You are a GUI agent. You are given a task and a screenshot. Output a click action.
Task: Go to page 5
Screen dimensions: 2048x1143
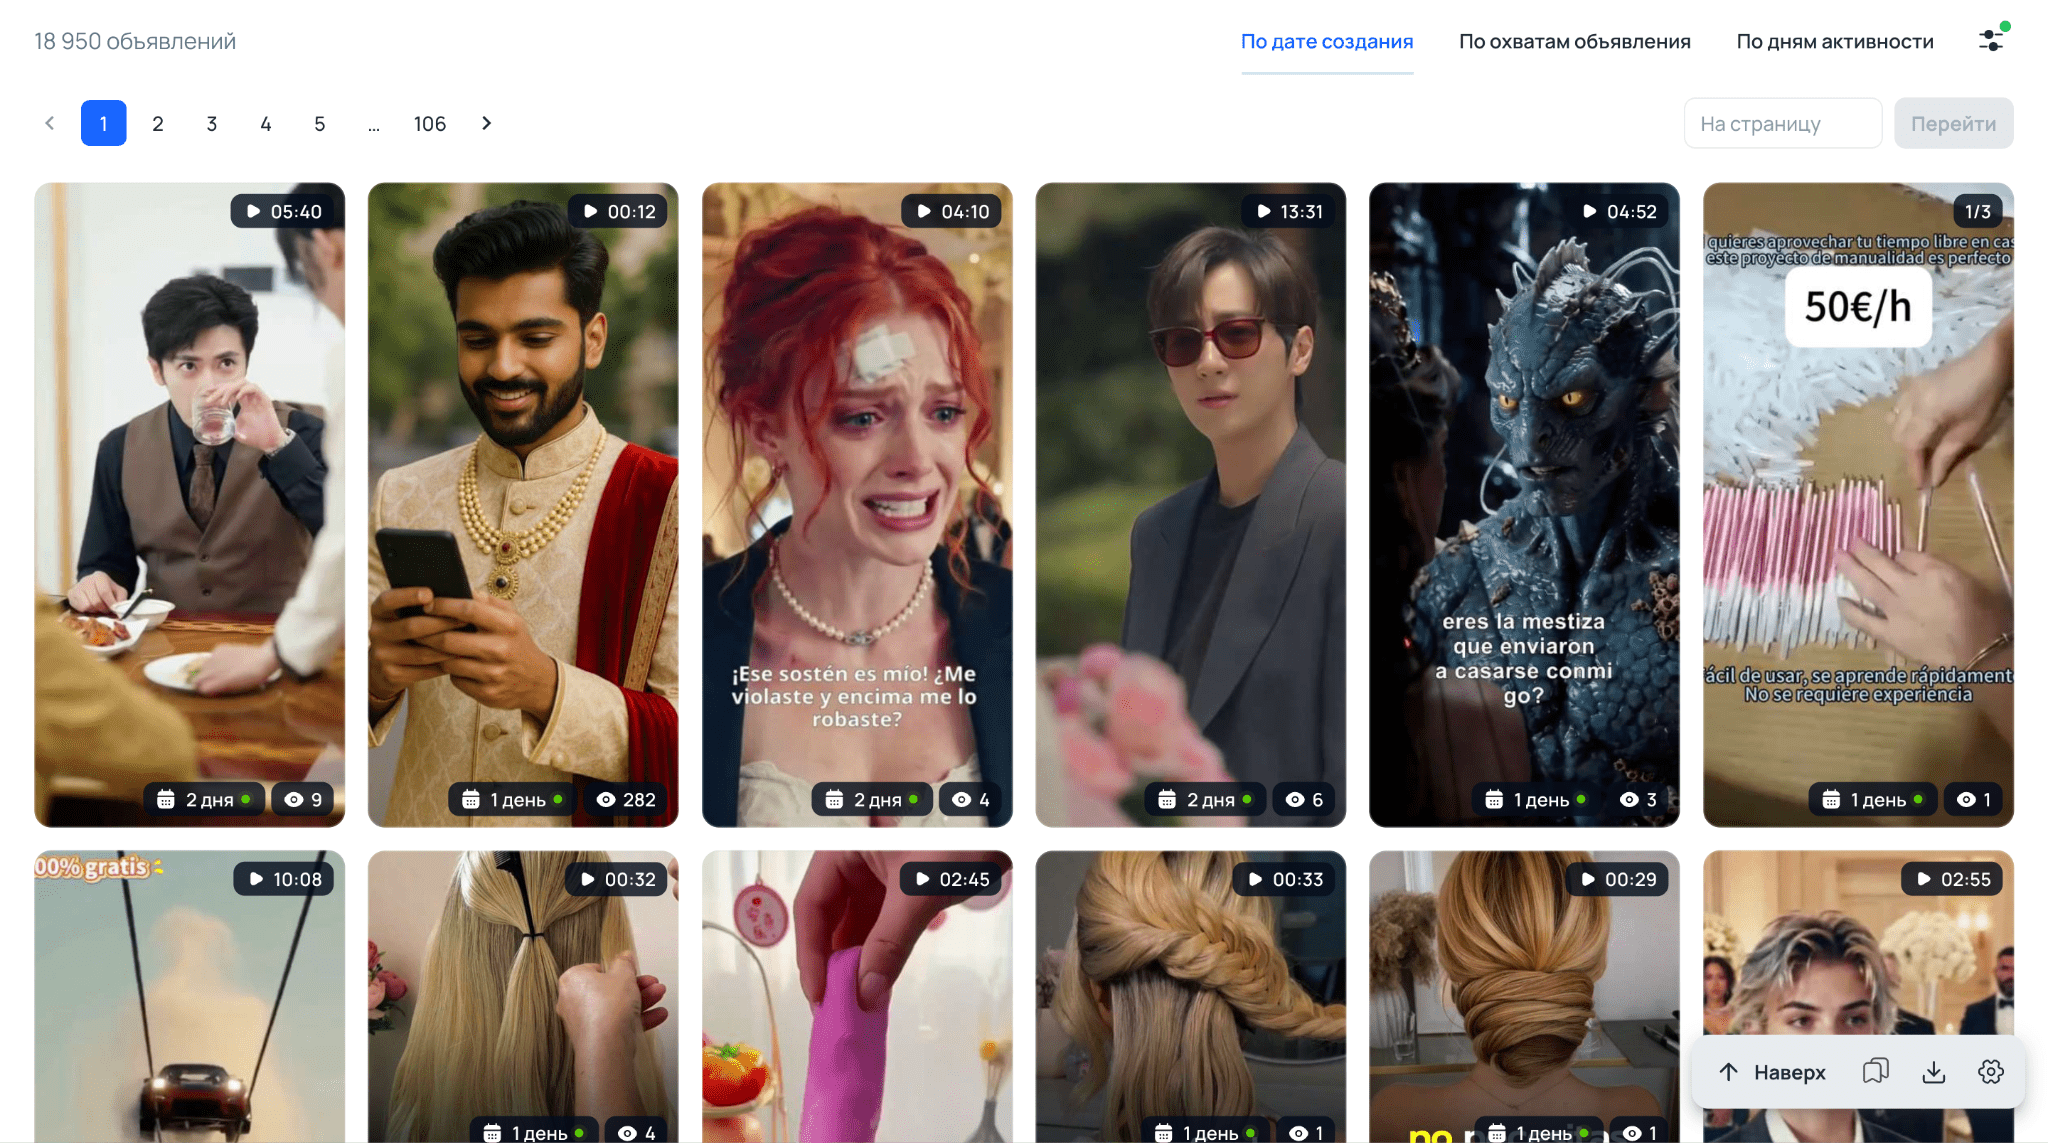pyautogui.click(x=320, y=123)
